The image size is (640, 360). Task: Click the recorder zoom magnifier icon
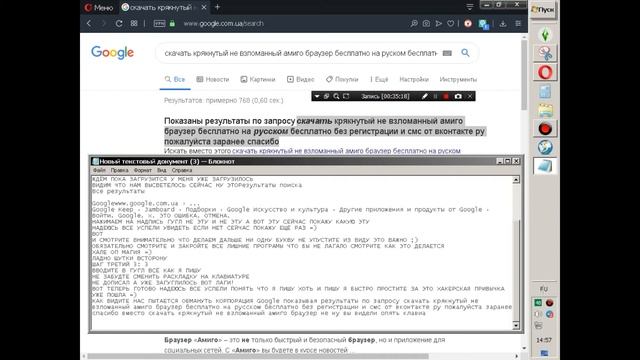336,96
